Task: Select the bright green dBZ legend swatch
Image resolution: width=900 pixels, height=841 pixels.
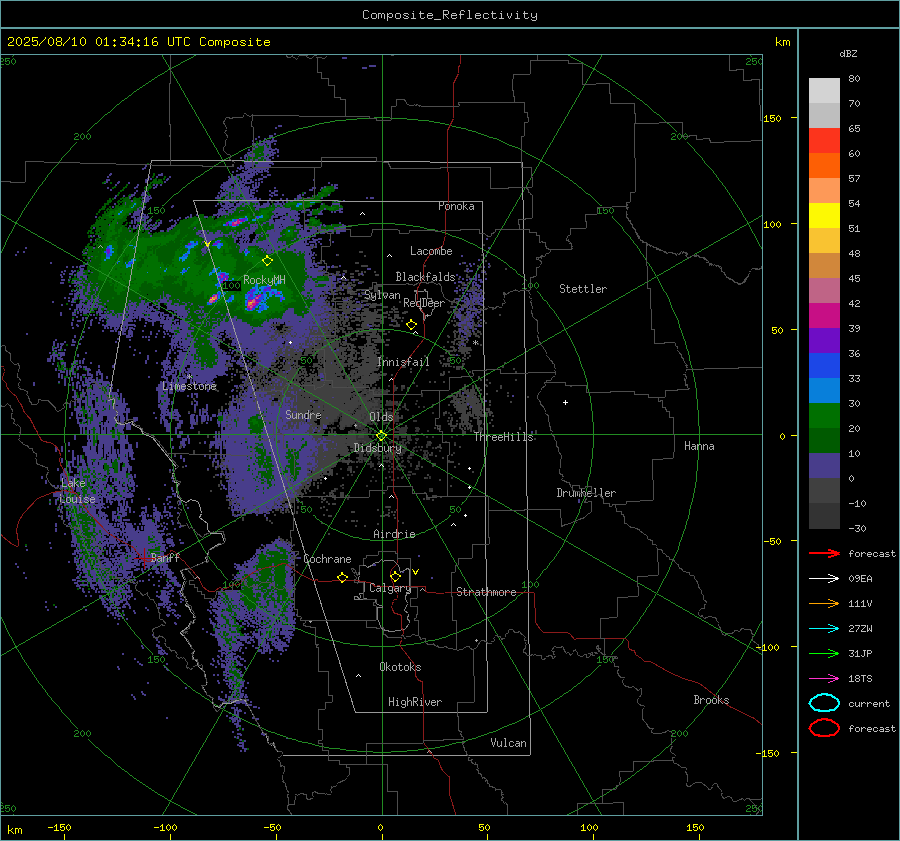Action: coord(824,416)
